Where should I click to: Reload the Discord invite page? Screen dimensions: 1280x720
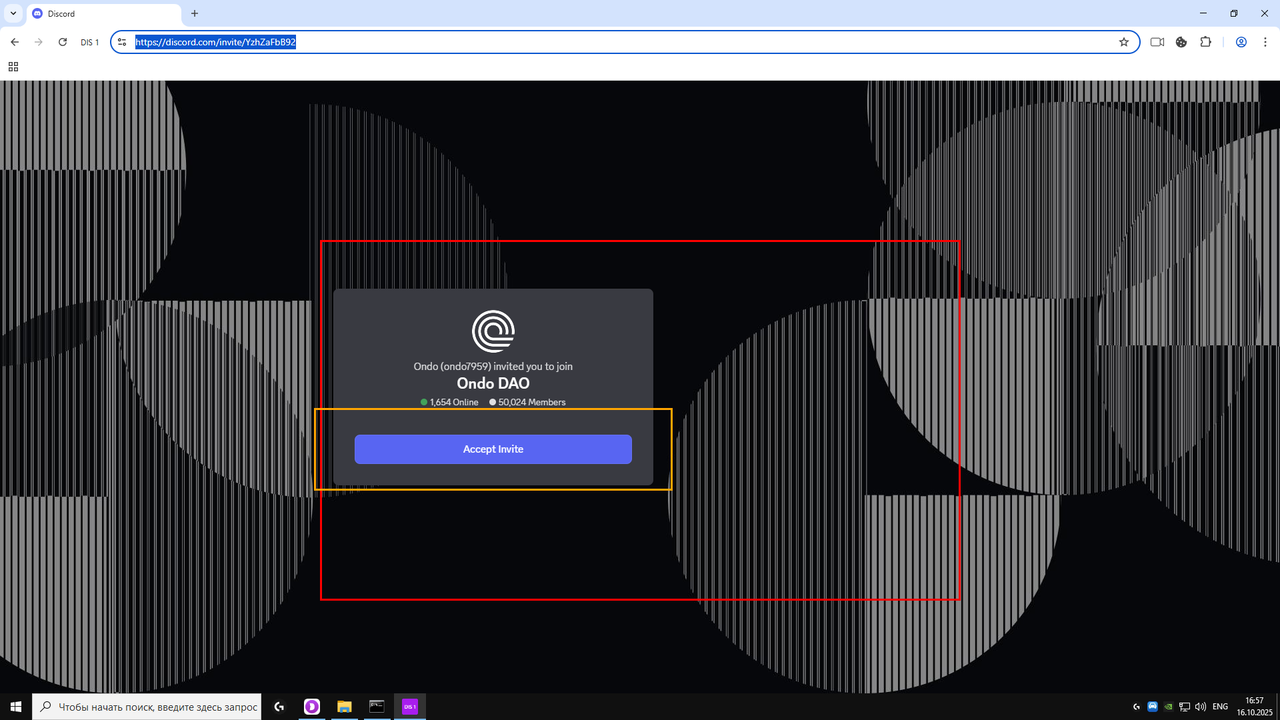(62, 42)
